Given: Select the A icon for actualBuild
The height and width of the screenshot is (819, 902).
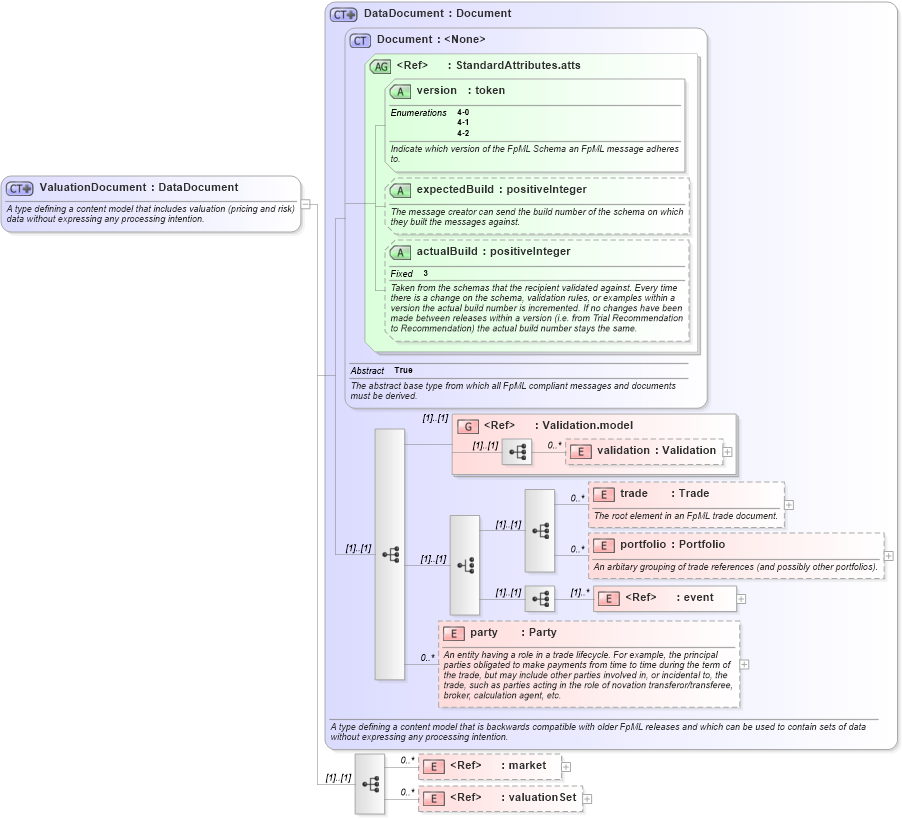Looking at the screenshot, I should [x=400, y=252].
